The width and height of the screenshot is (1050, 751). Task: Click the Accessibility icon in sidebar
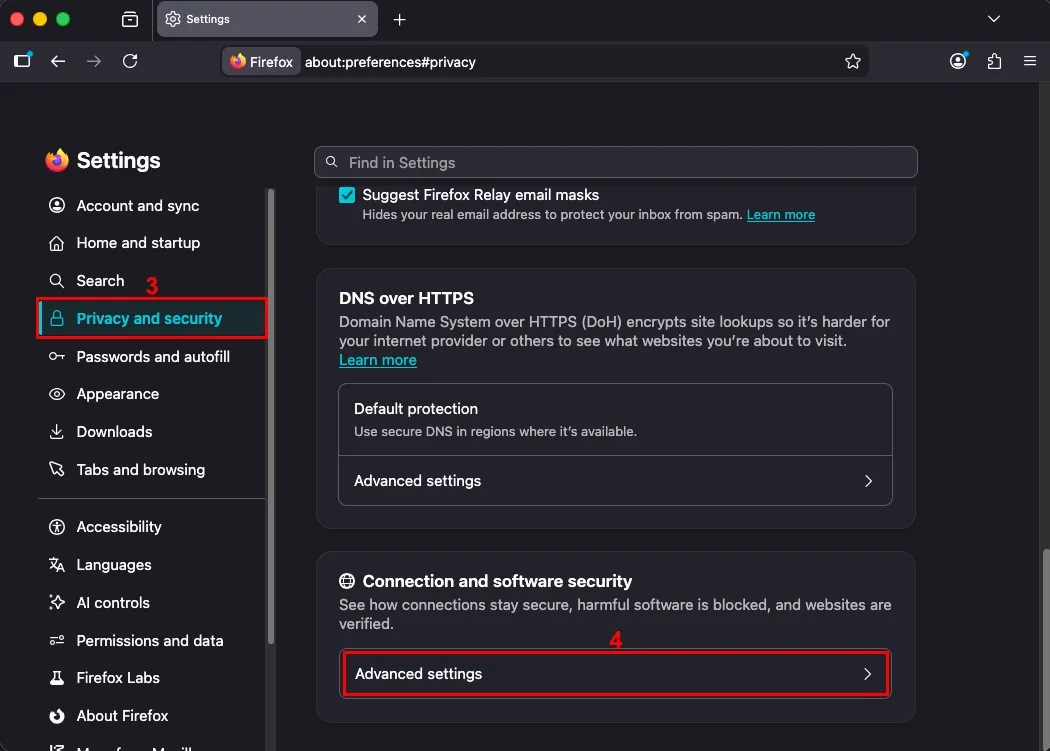click(57, 527)
